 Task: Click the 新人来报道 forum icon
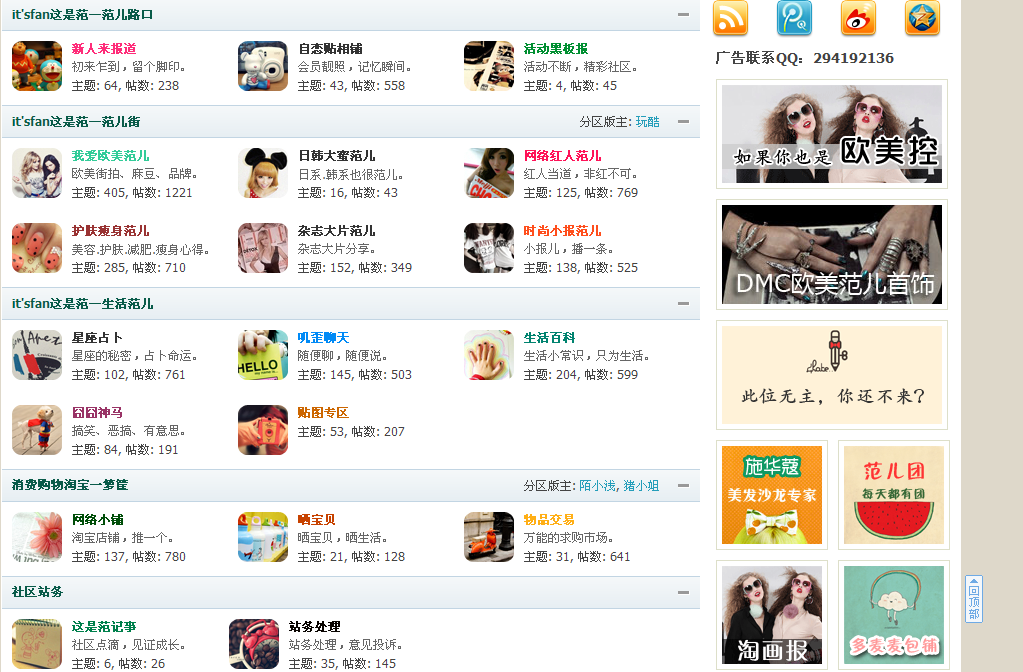(37, 66)
